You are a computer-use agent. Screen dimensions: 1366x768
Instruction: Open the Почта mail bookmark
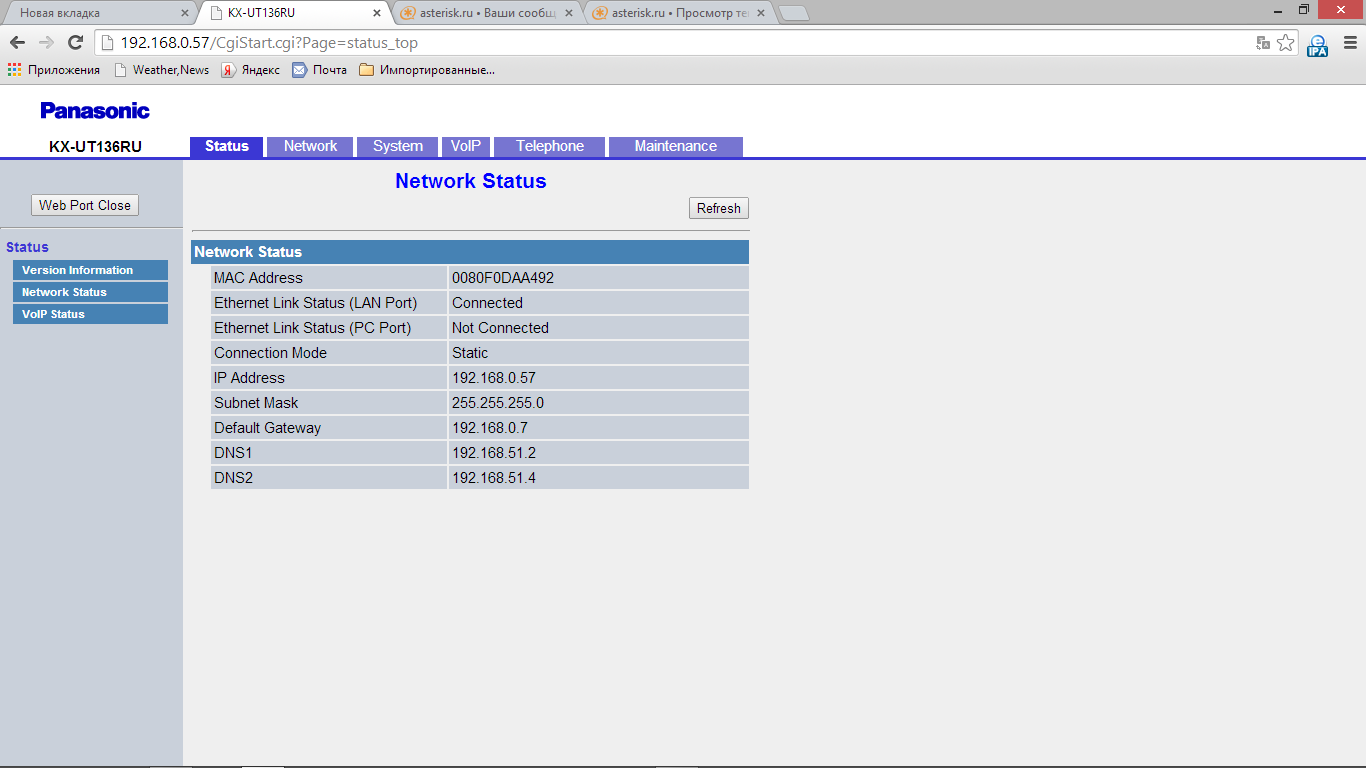tap(320, 70)
